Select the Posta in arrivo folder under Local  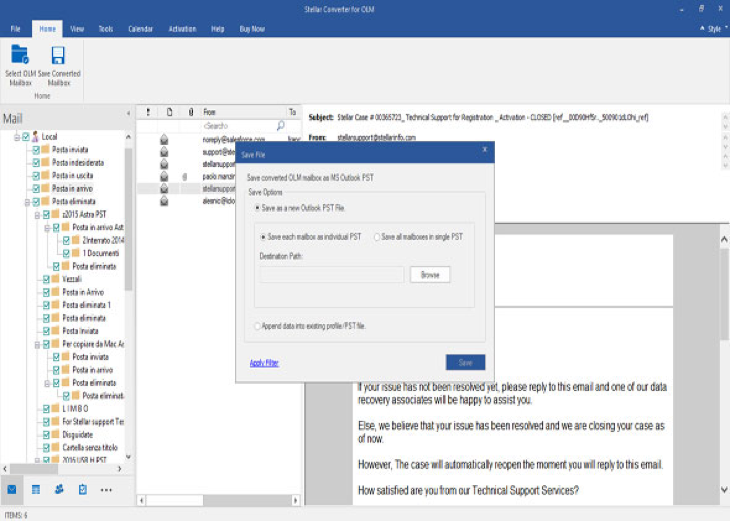(72, 189)
